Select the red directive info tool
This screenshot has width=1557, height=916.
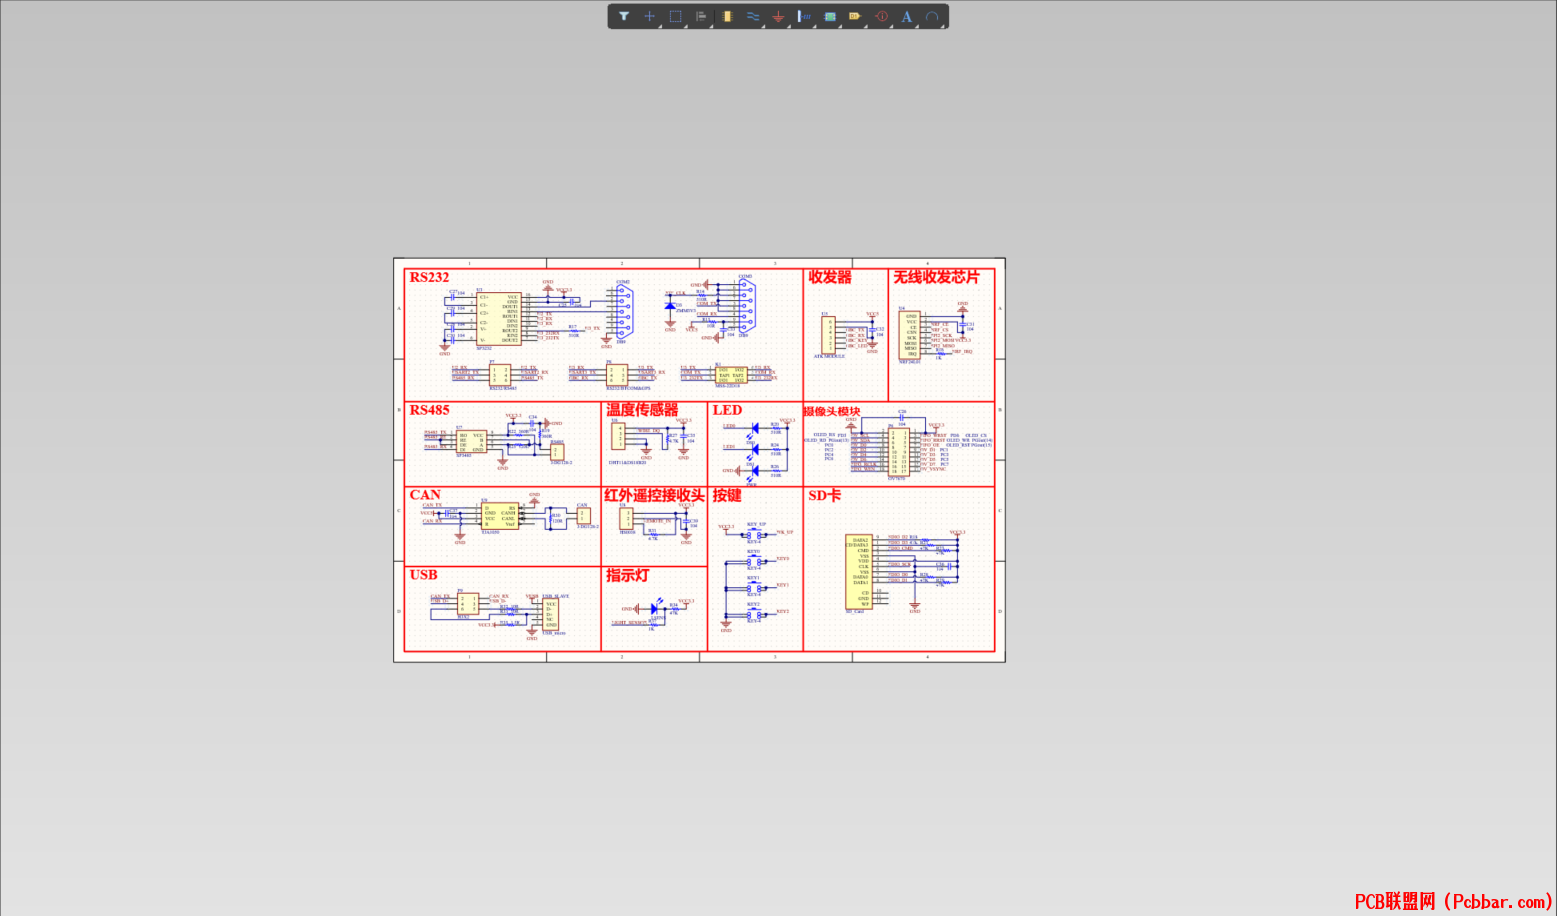click(881, 16)
